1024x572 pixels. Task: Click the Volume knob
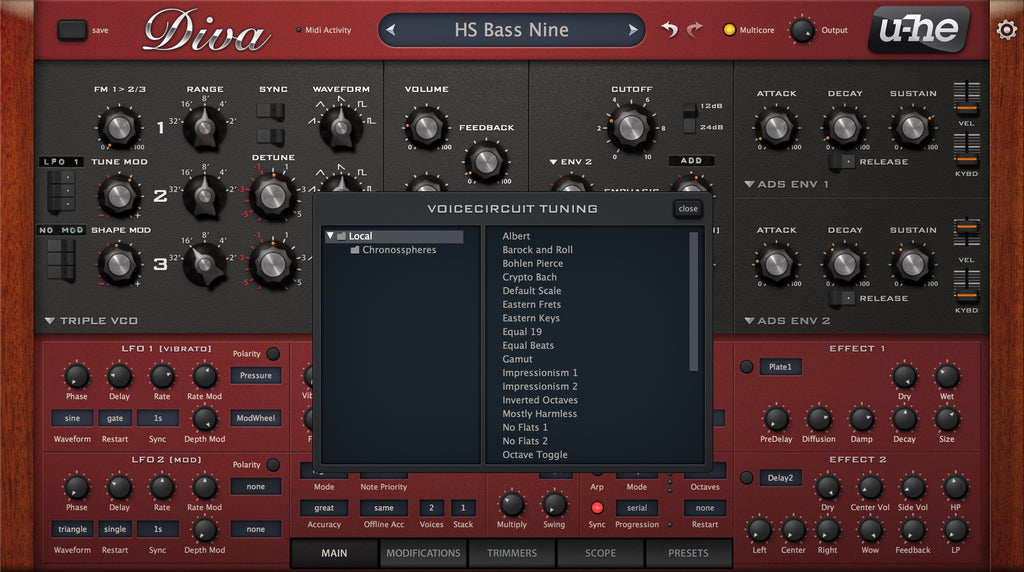point(426,127)
